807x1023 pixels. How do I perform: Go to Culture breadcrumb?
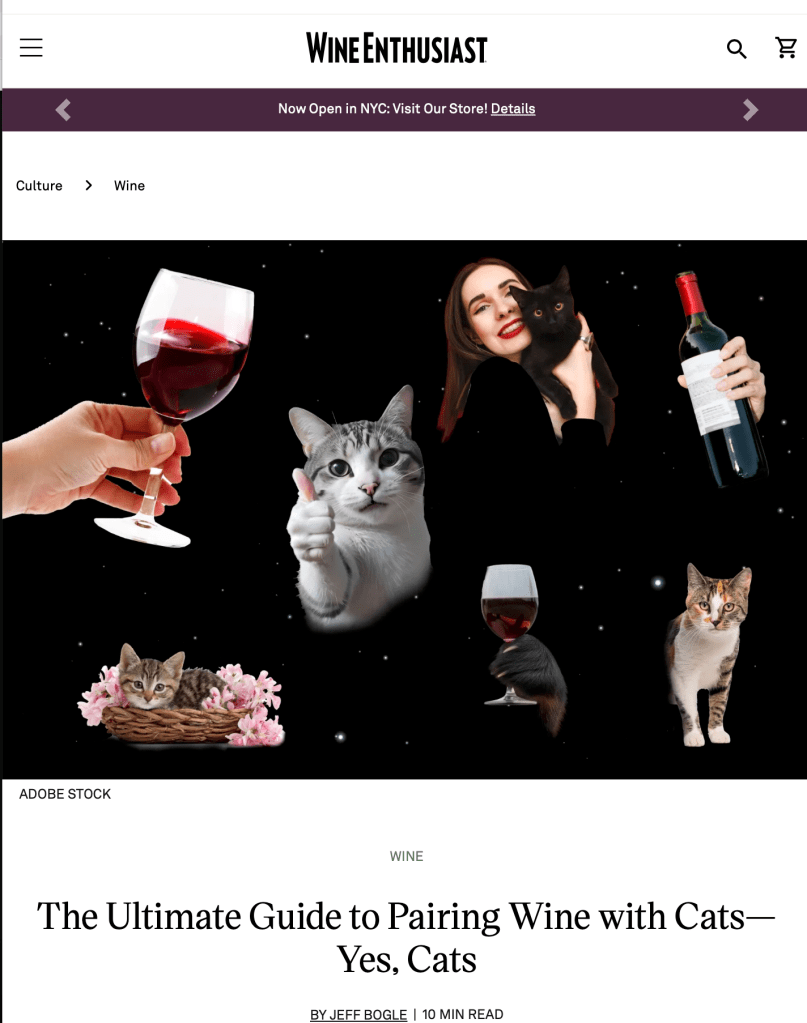click(39, 185)
